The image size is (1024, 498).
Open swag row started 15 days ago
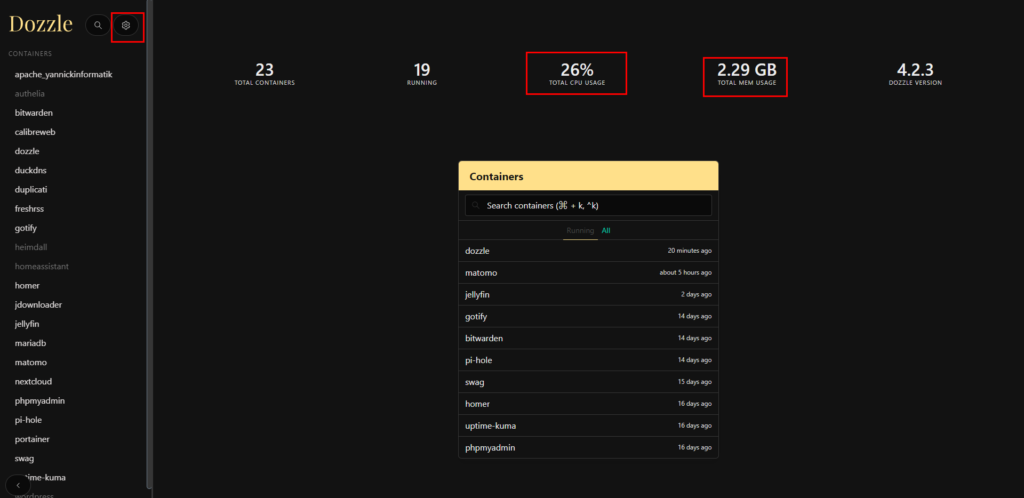[588, 382]
